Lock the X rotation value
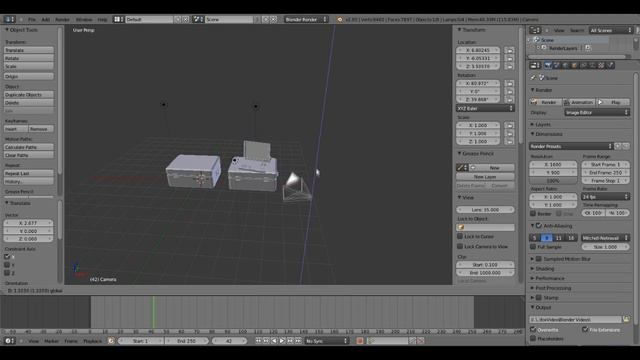The image size is (640, 360). [x=509, y=83]
